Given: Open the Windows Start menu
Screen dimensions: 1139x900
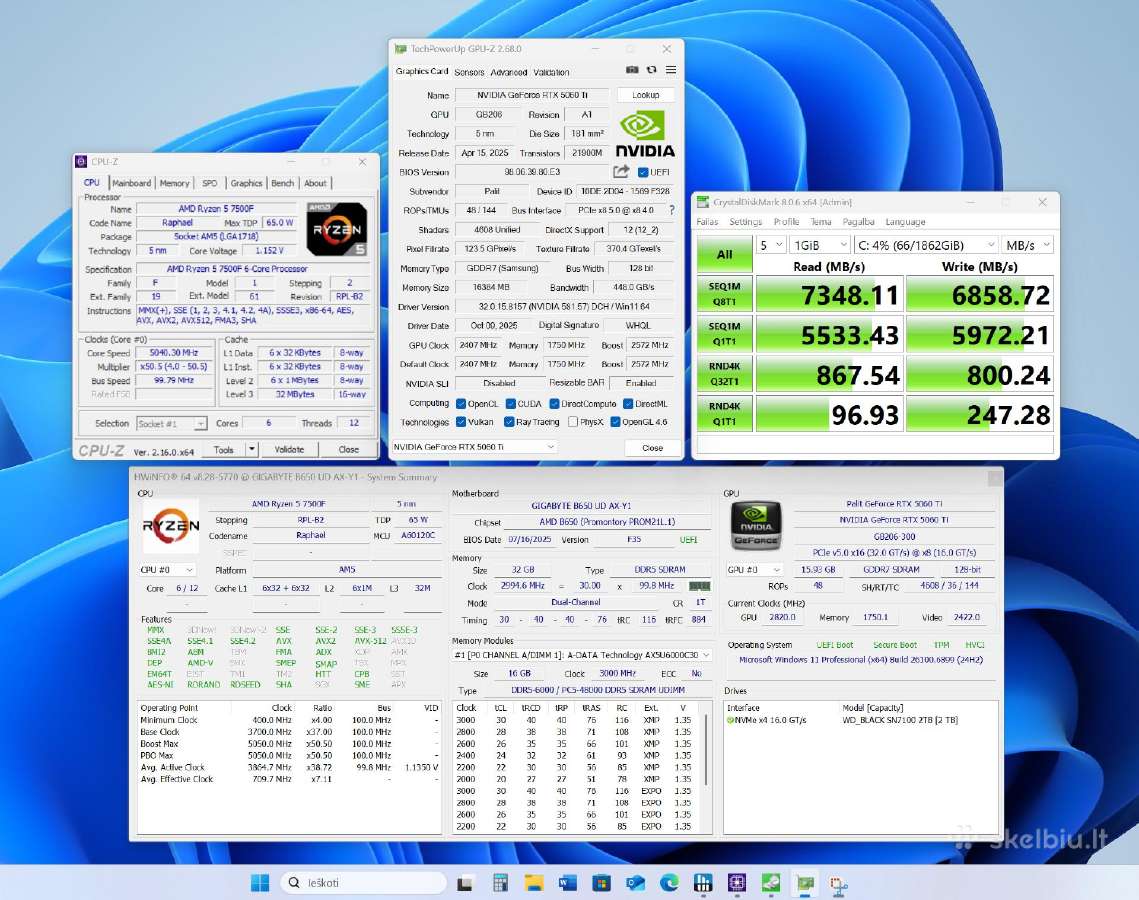Looking at the screenshot, I should tap(259, 883).
